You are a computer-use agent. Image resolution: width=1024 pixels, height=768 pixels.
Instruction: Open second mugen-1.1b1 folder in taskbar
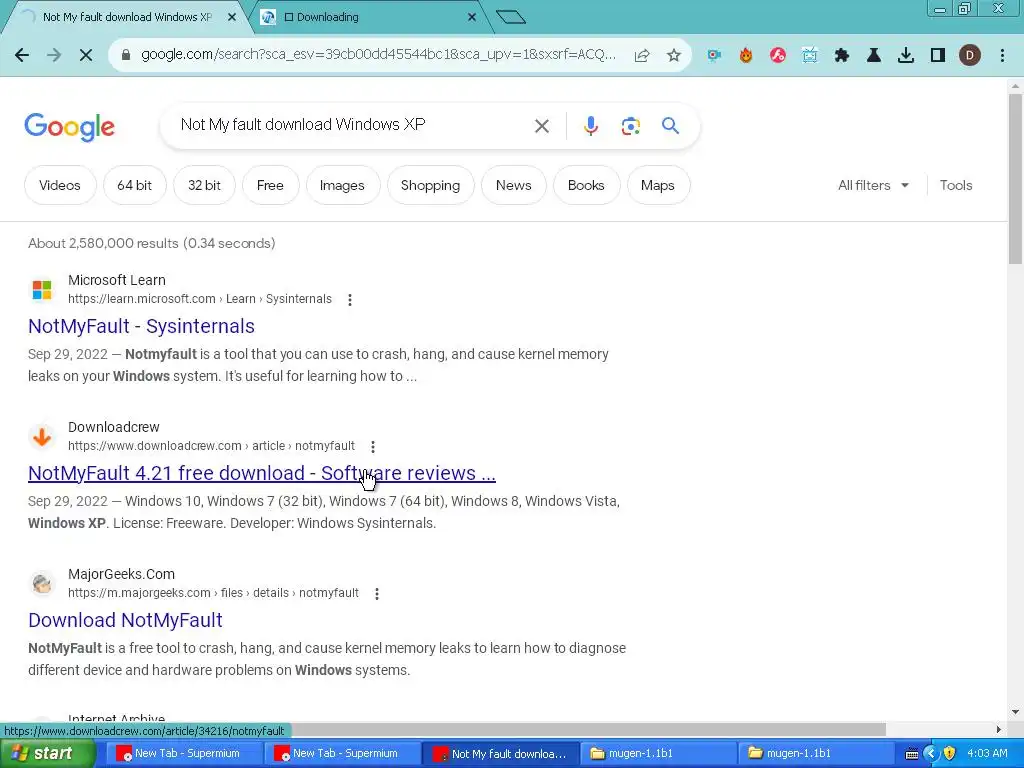(816, 754)
